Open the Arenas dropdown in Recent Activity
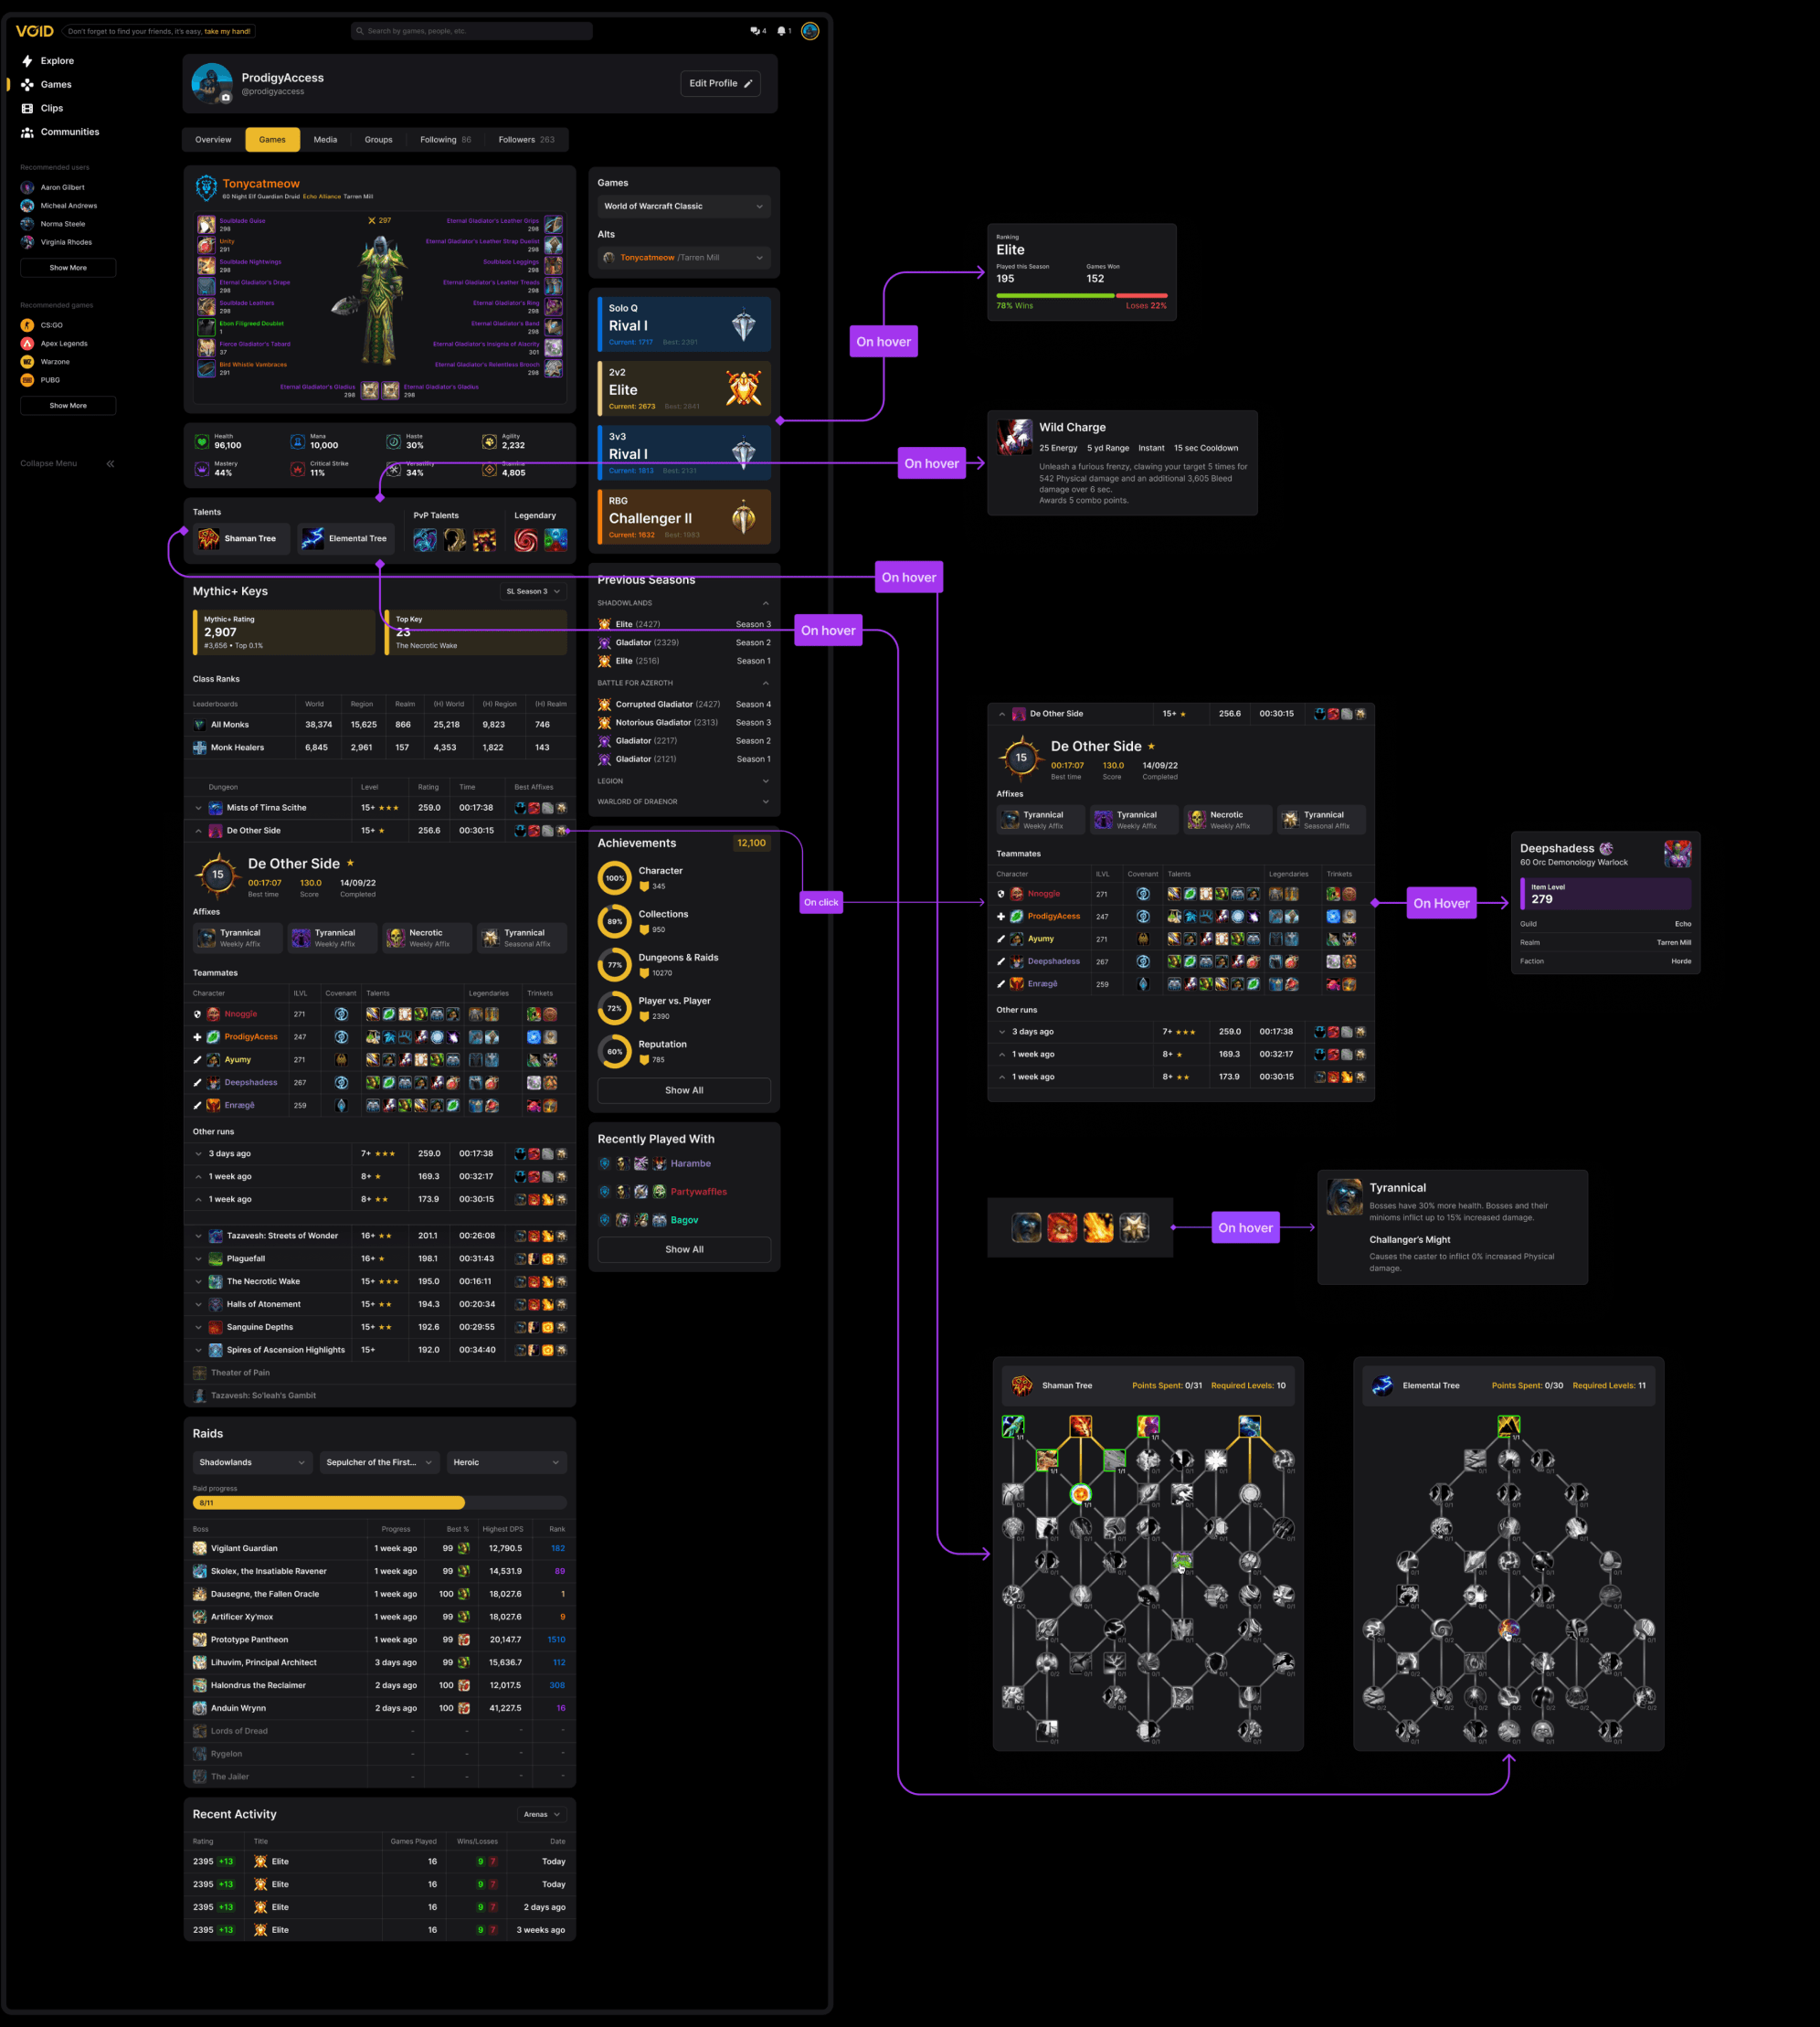 542,1814
